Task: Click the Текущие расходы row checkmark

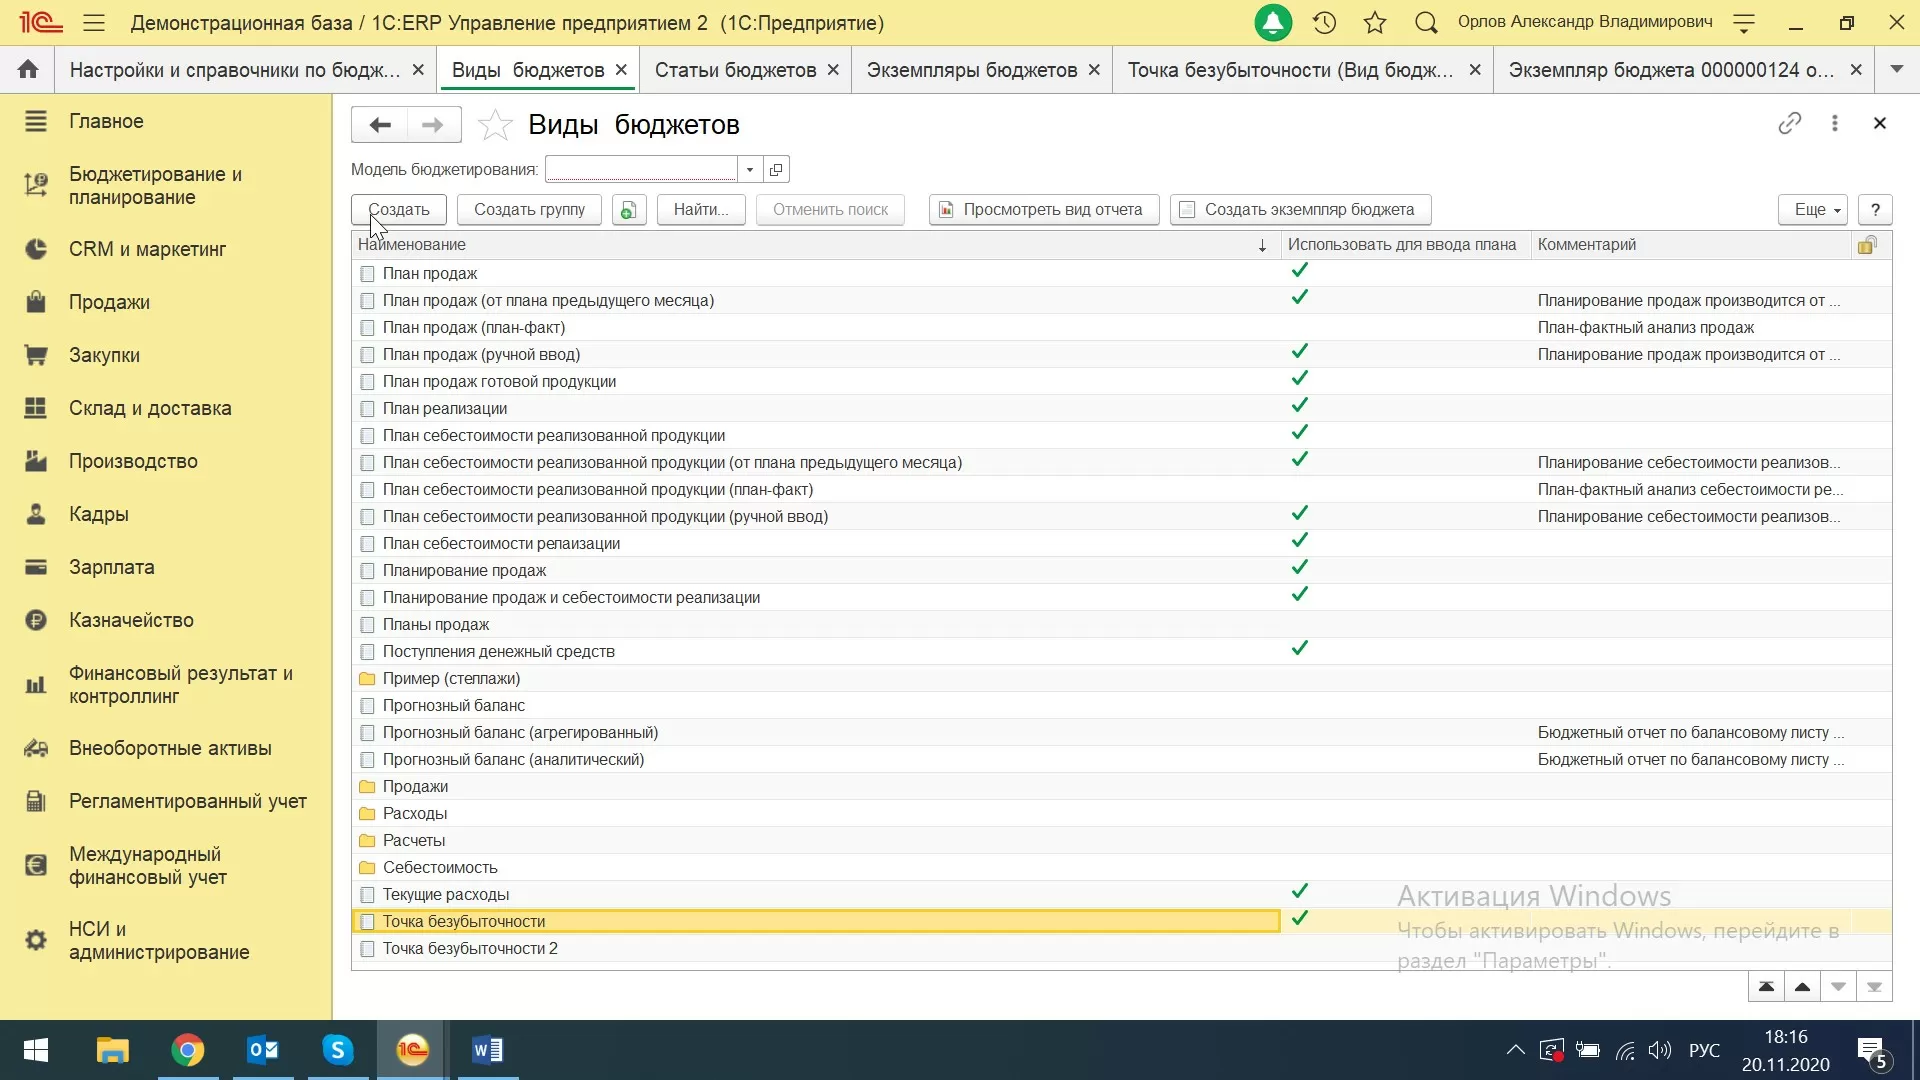Action: [1299, 891]
